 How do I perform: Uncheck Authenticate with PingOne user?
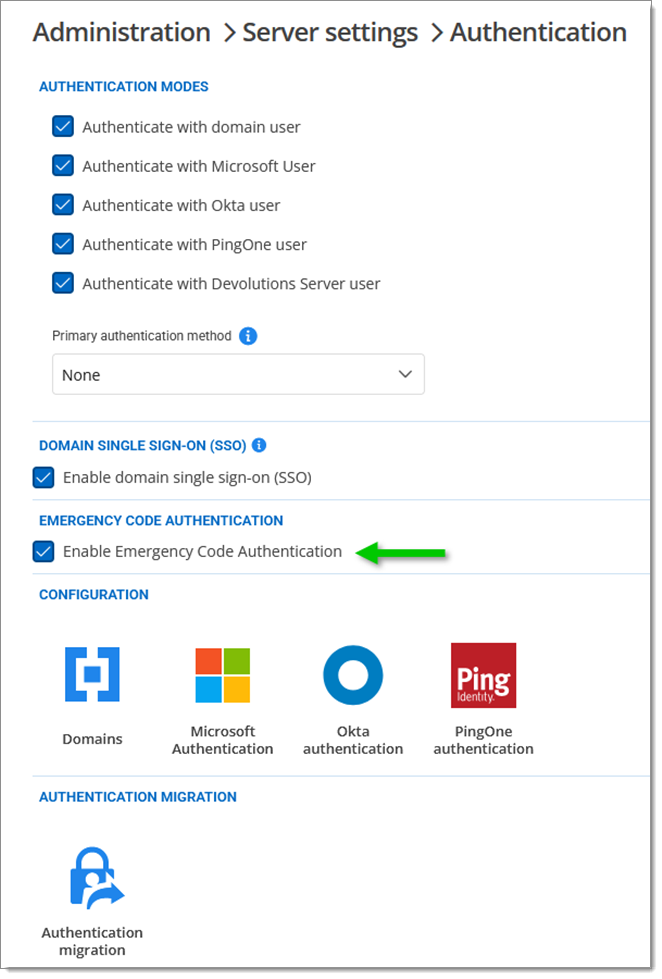[x=62, y=244]
